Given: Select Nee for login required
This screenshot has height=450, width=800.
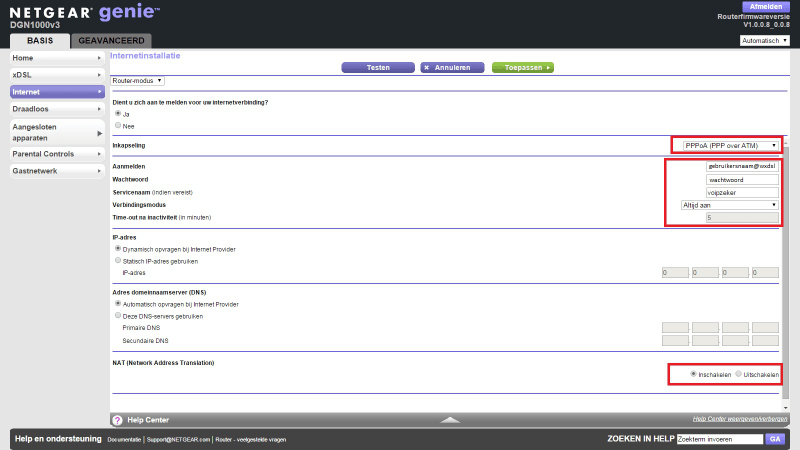Looking at the screenshot, I should tap(118, 125).
